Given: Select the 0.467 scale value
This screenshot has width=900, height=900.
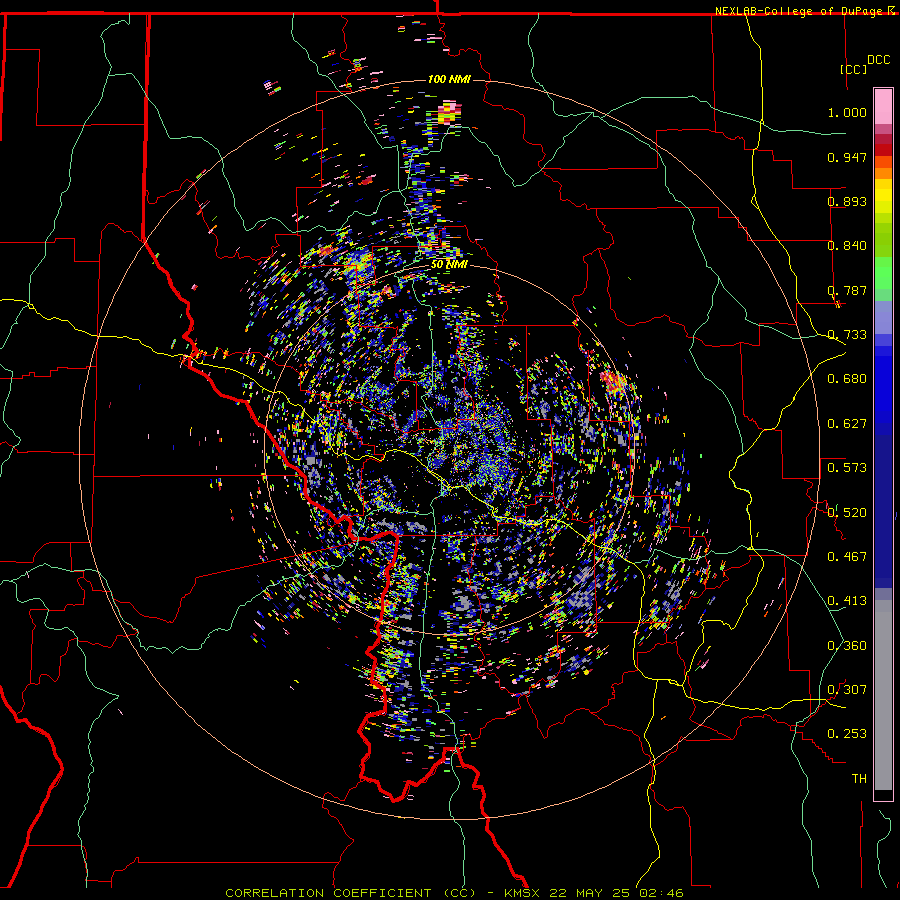Looking at the screenshot, I should [x=847, y=556].
